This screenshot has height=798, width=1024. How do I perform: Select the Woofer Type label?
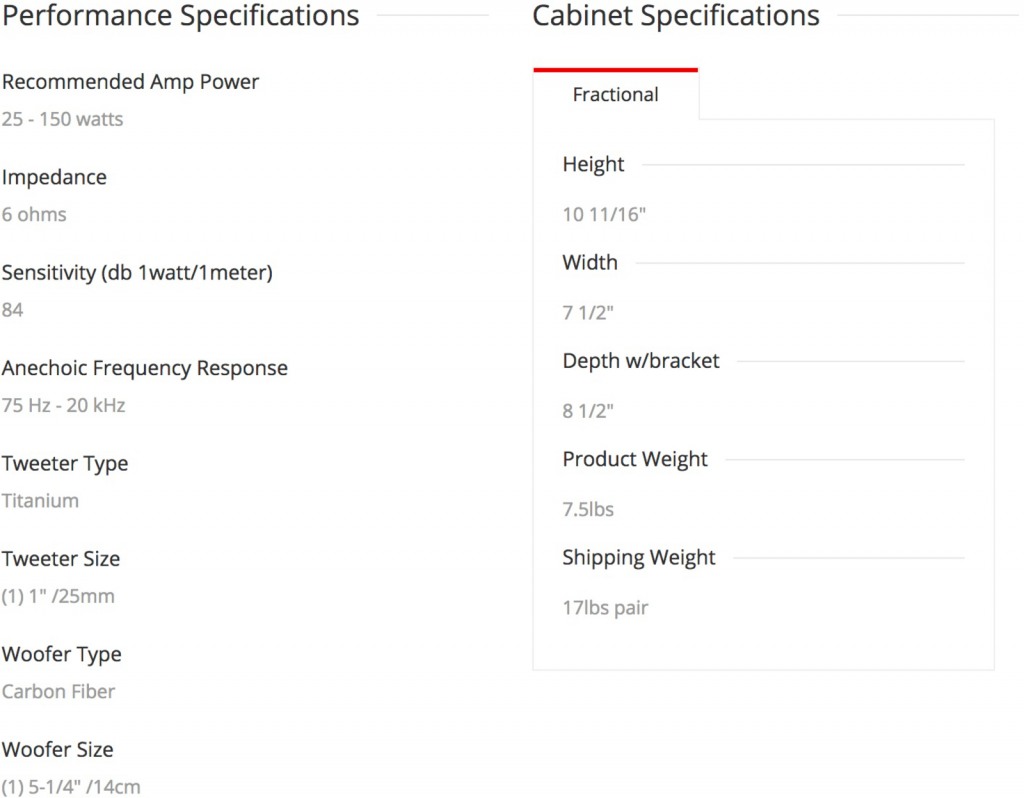pos(62,654)
